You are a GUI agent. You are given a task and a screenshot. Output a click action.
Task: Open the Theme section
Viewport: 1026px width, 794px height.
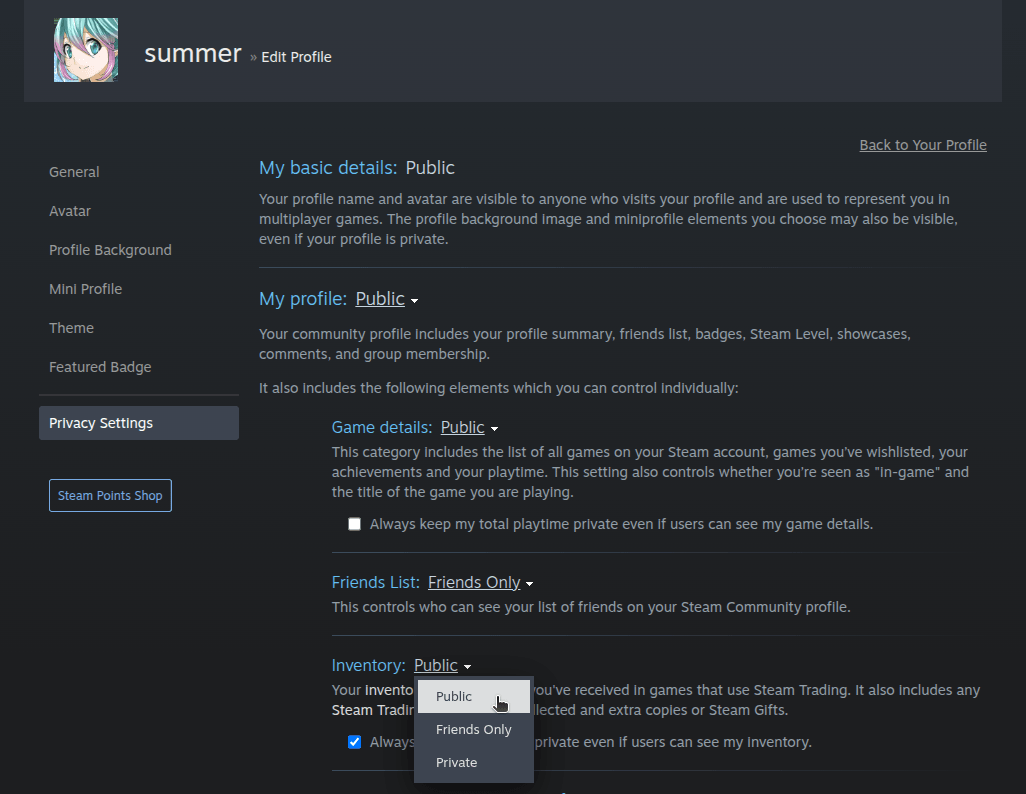point(71,328)
